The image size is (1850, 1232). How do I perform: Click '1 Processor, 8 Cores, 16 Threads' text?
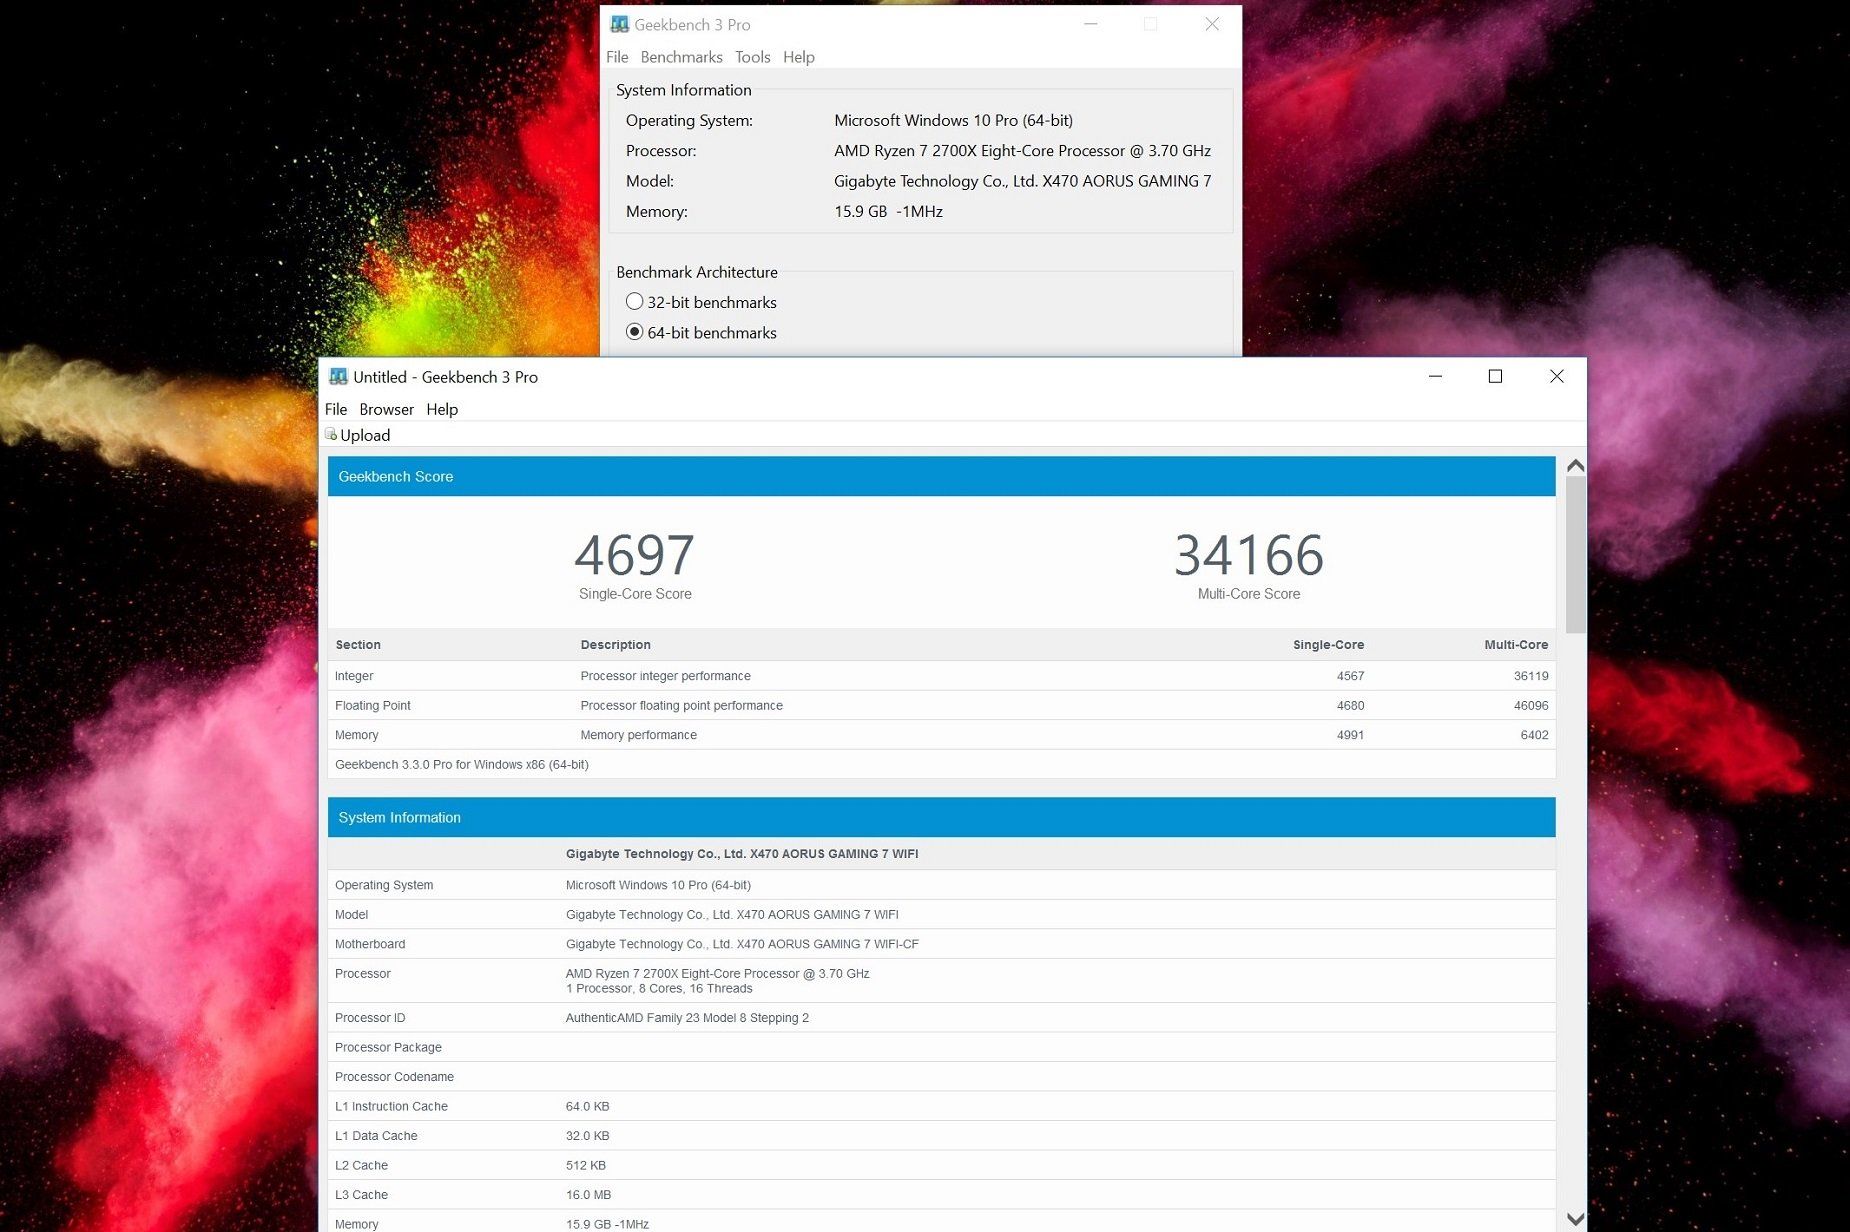659,989
